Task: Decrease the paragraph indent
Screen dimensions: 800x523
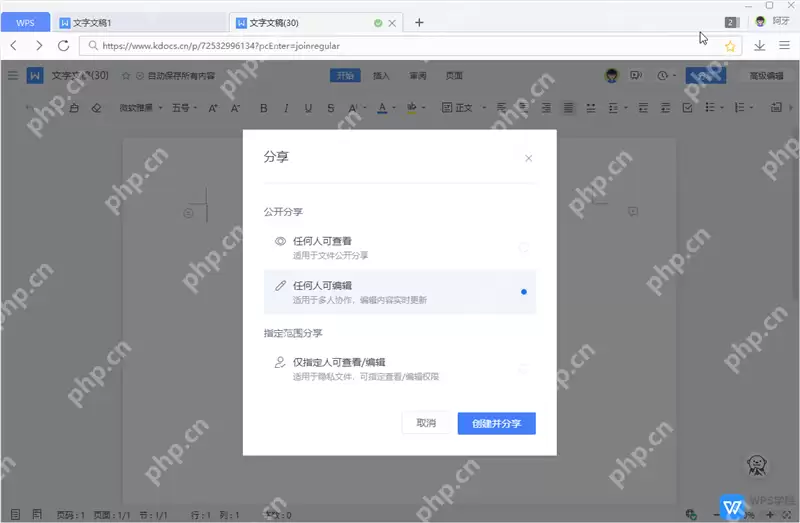Action: click(x=643, y=108)
